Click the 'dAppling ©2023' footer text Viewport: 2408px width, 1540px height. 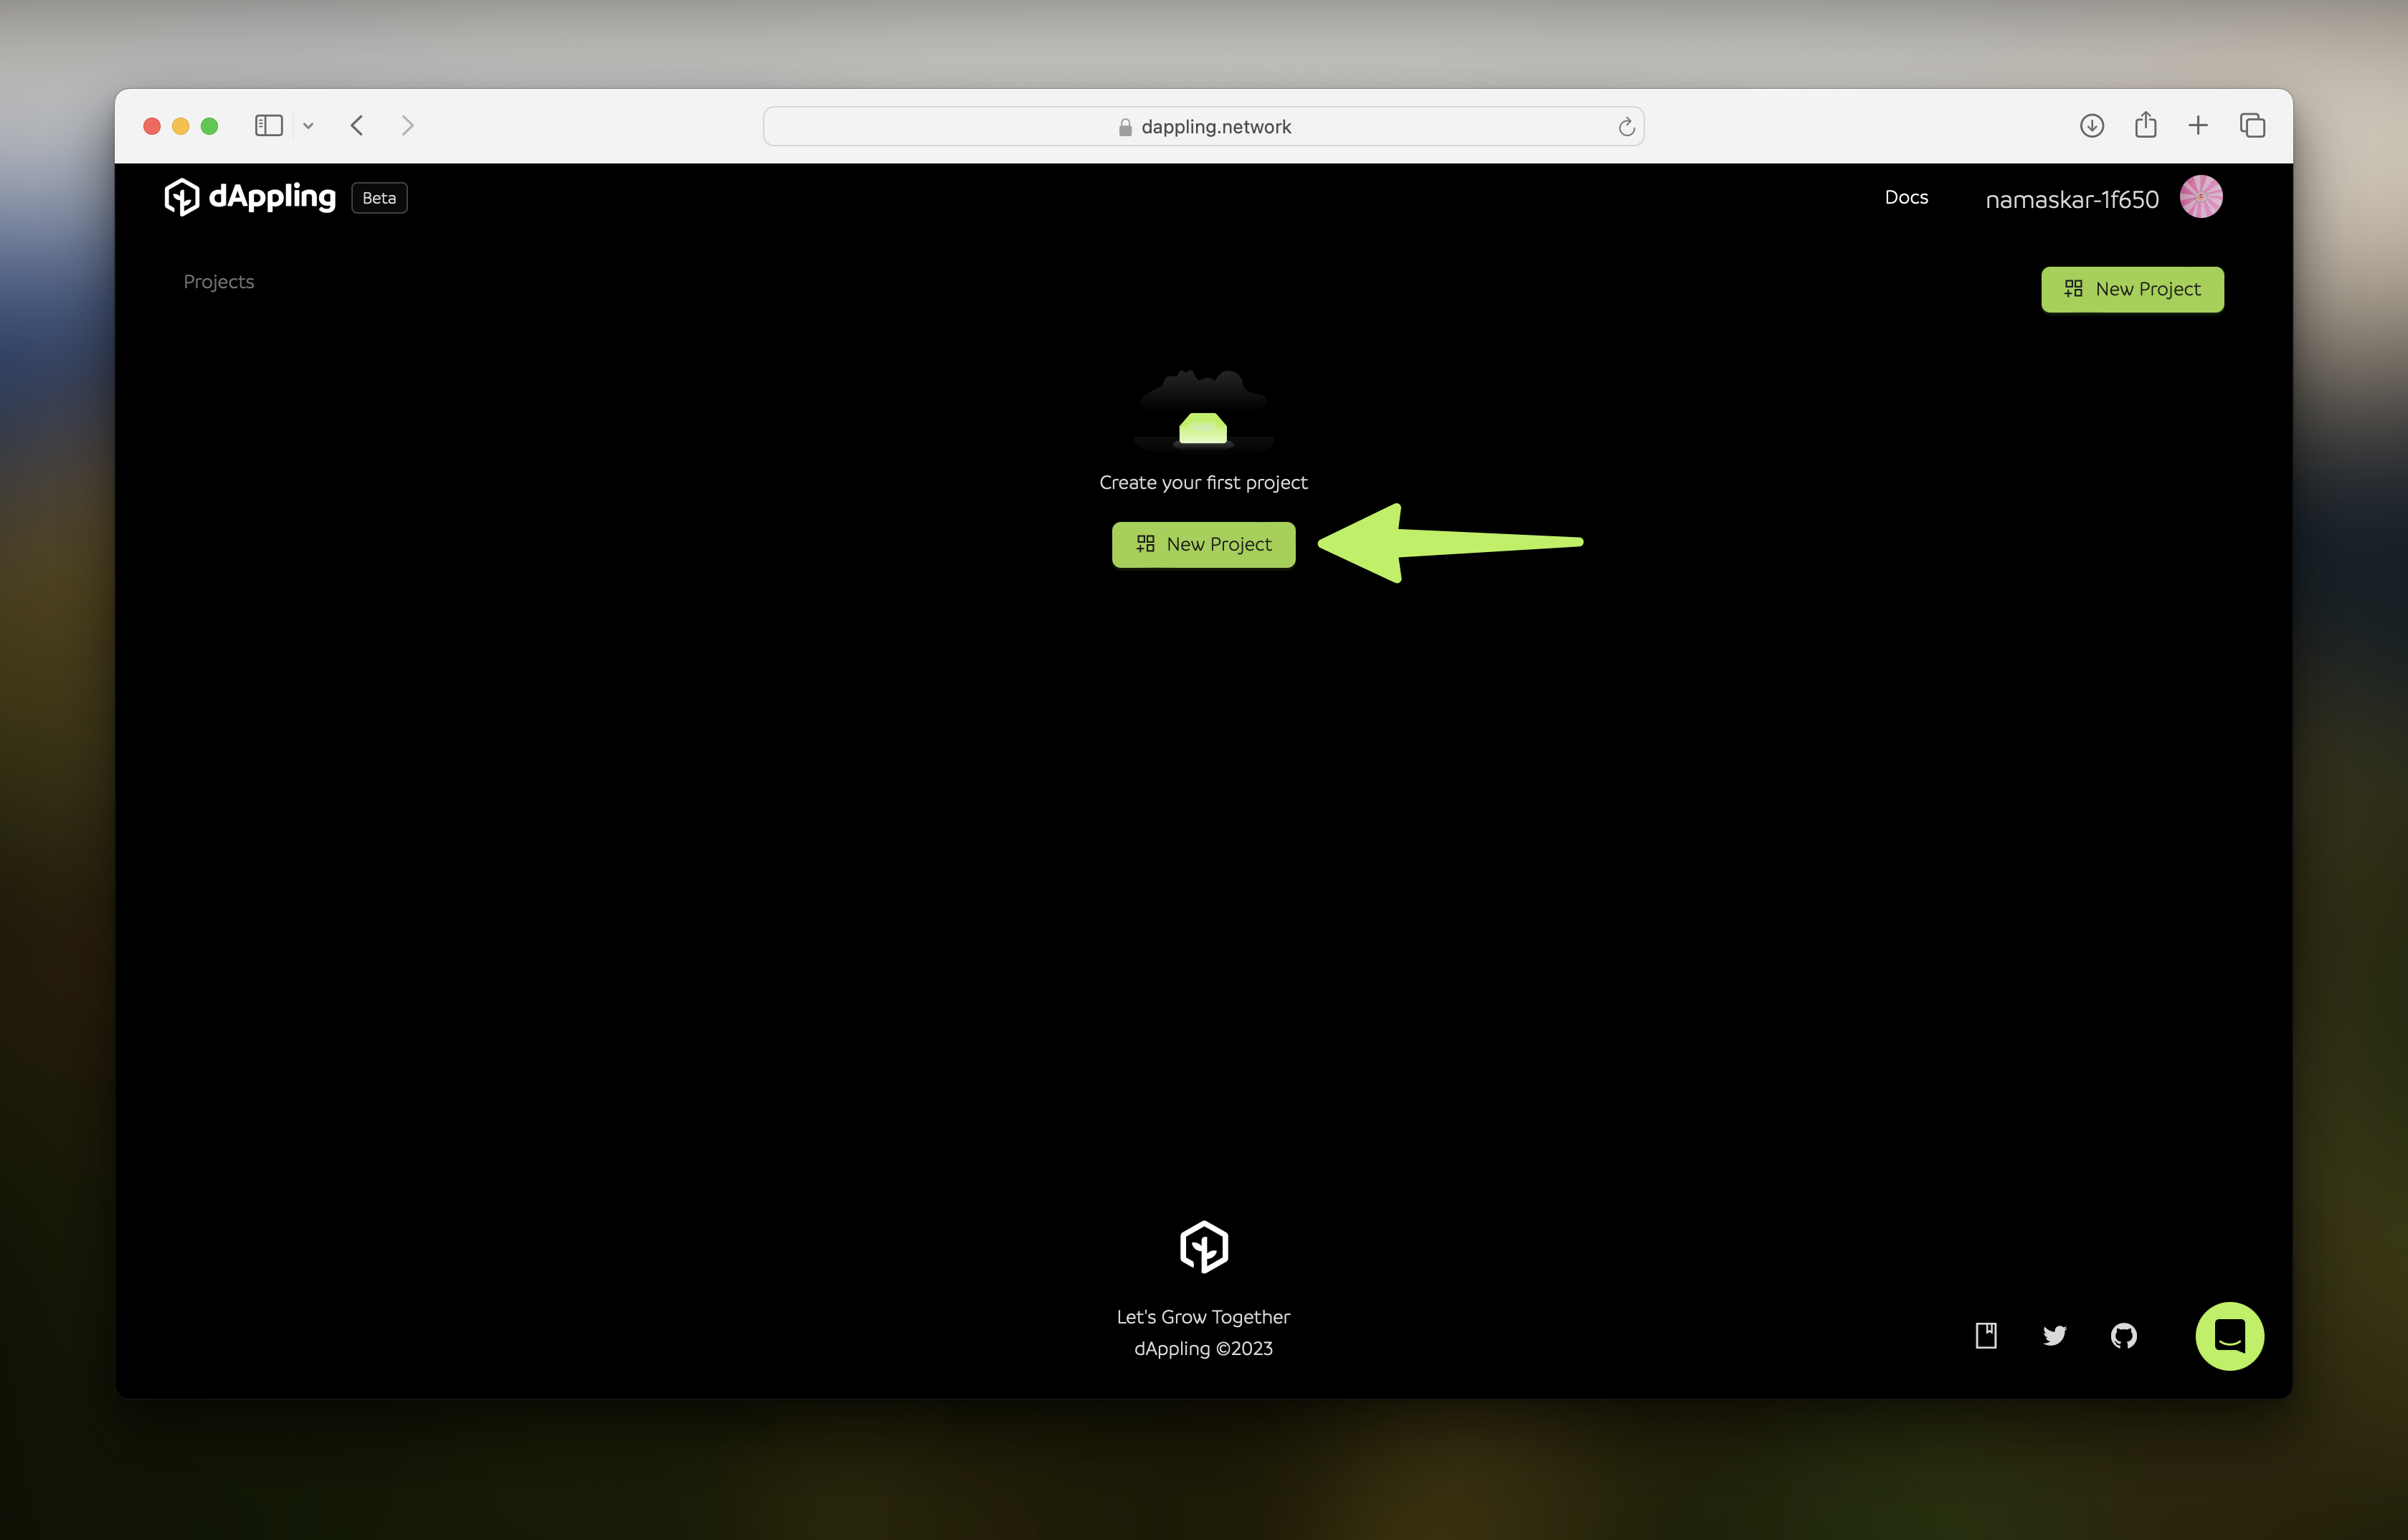tap(1203, 1348)
